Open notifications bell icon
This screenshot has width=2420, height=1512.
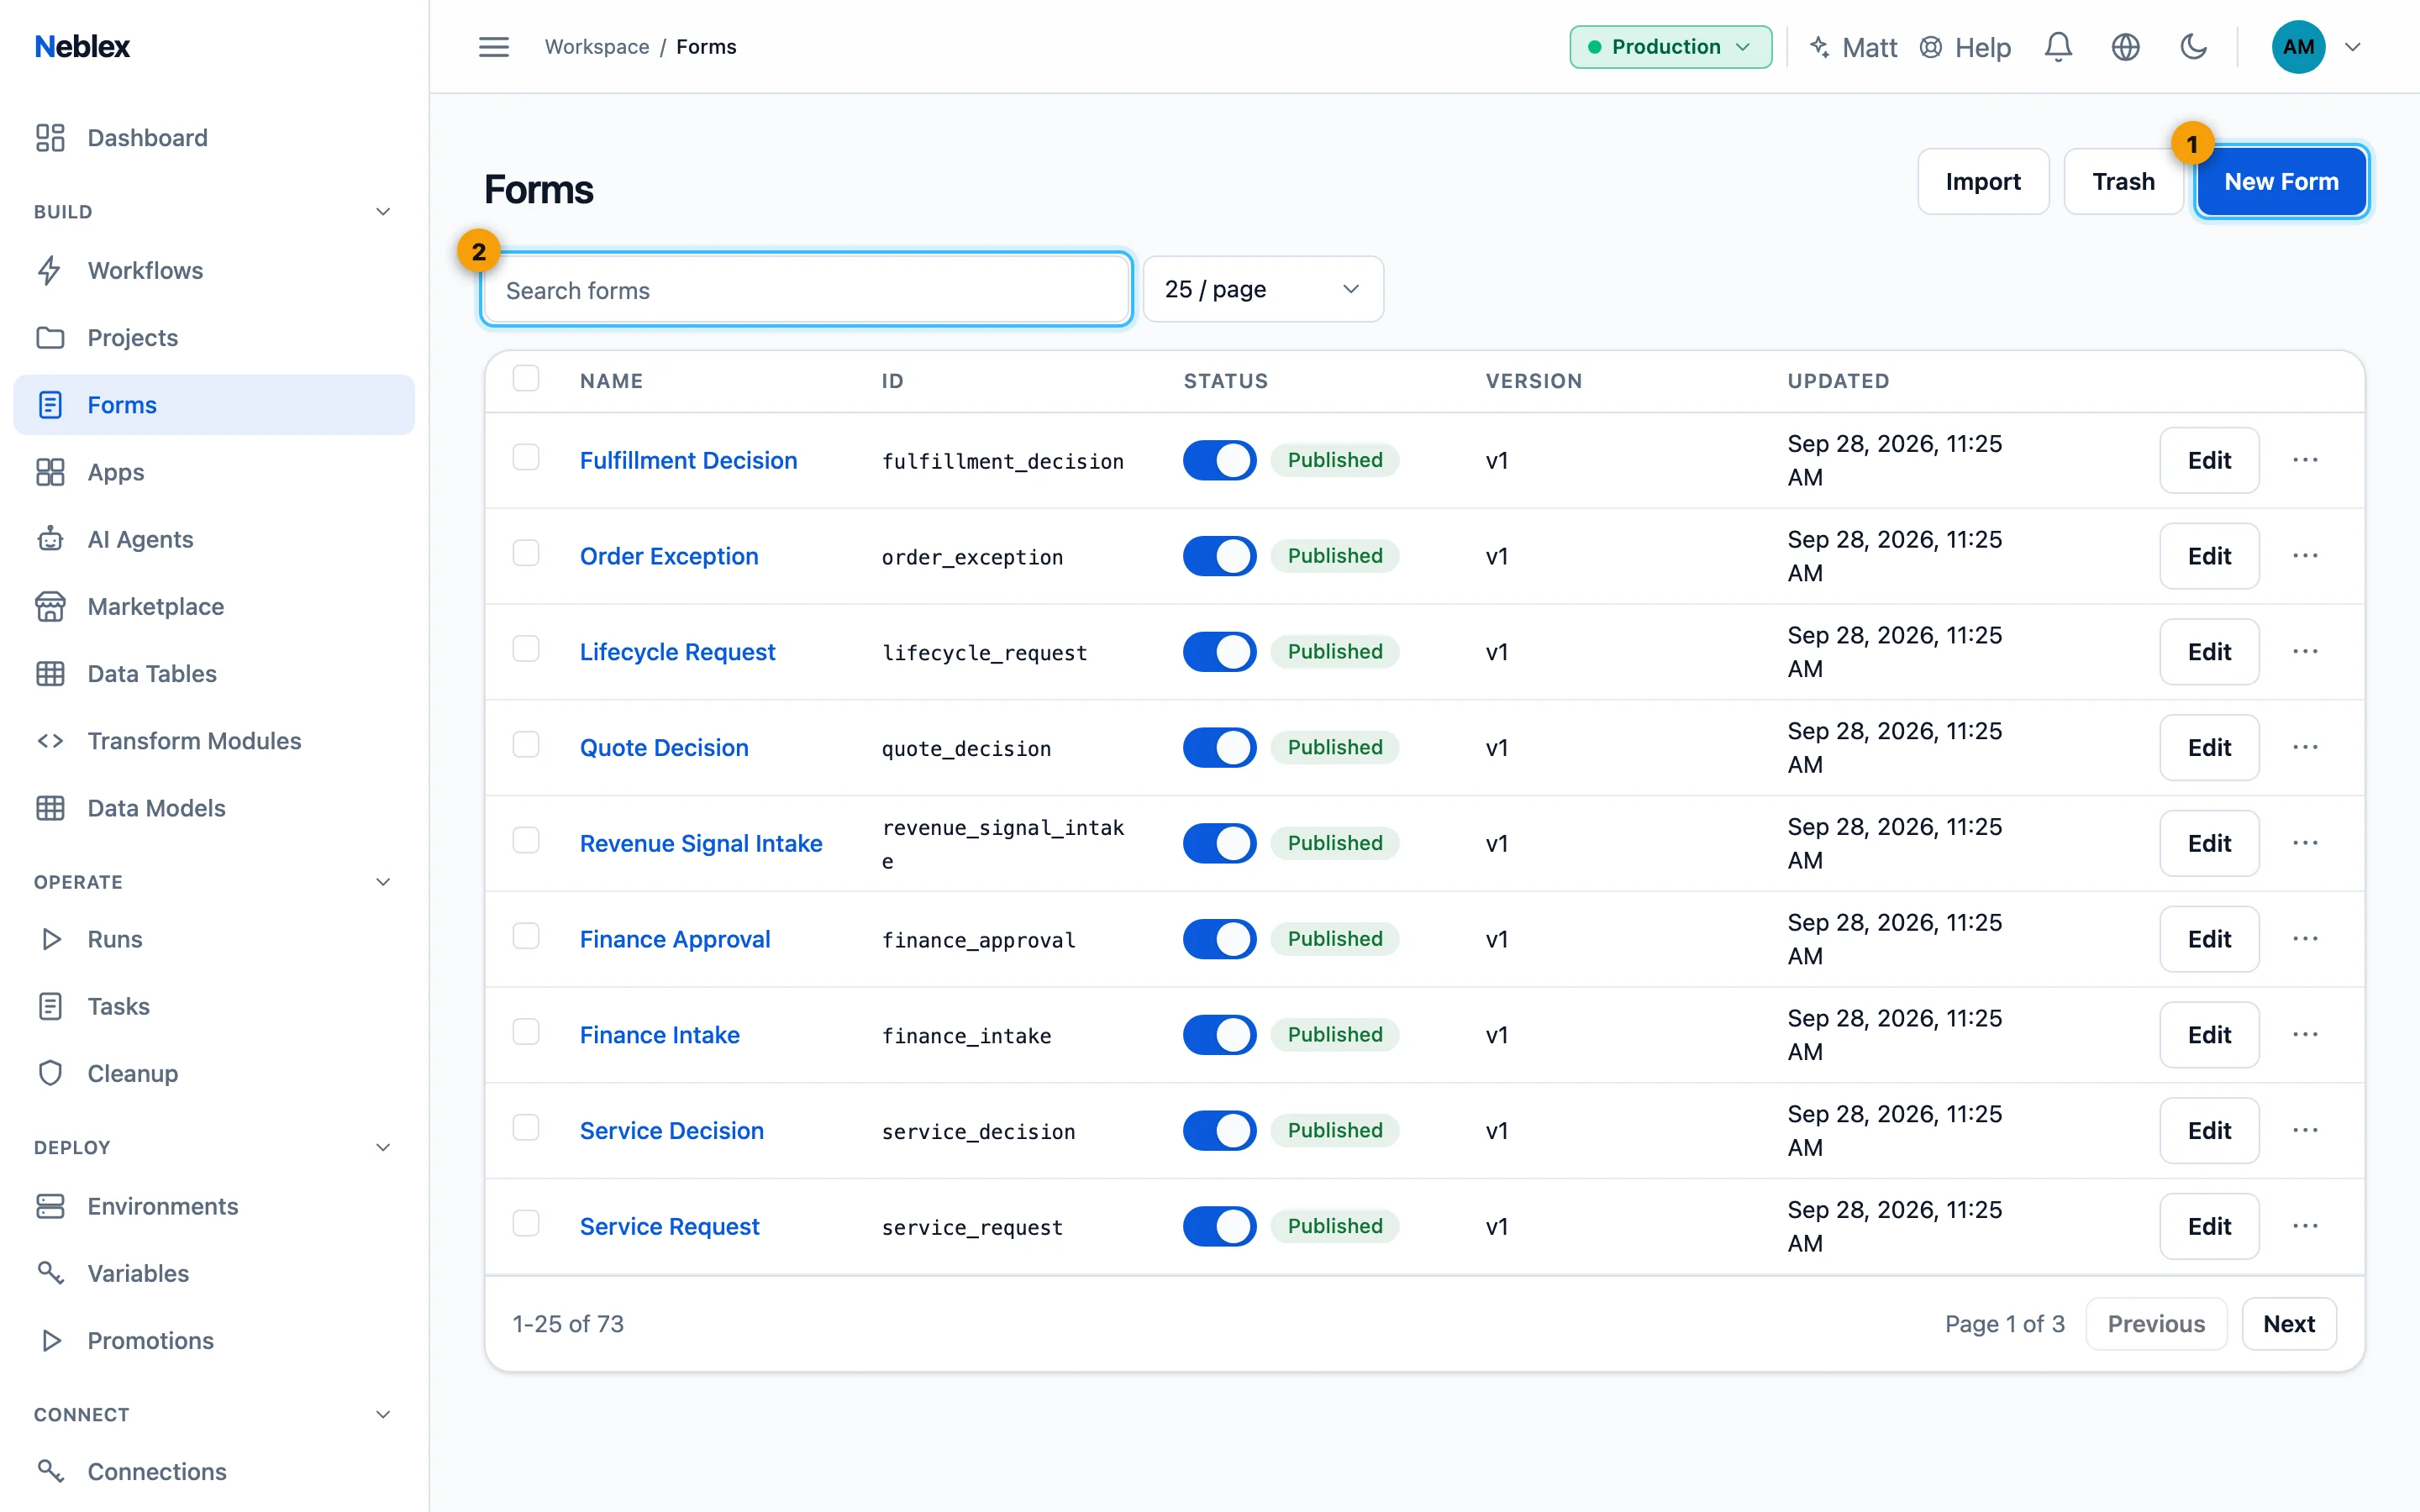tap(2058, 47)
